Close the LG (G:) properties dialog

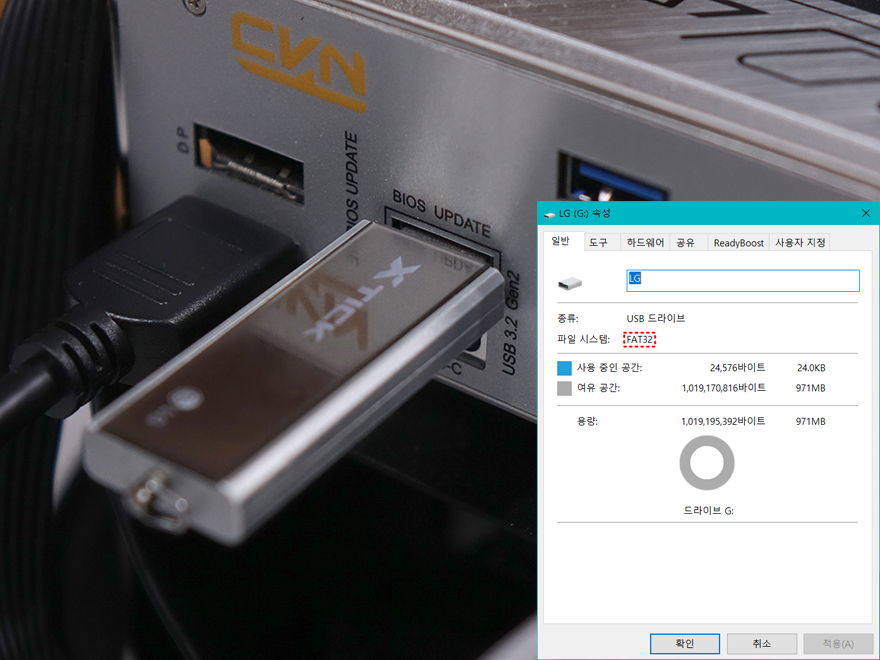[x=865, y=213]
